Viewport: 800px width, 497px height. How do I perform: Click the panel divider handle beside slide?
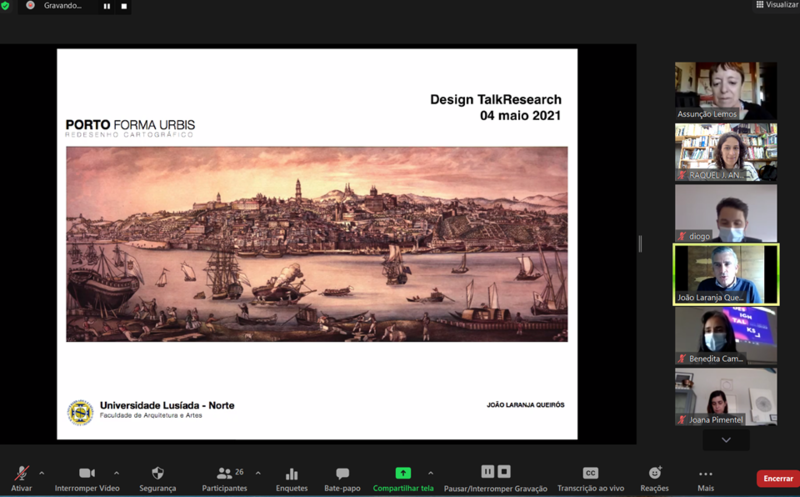pyautogui.click(x=640, y=244)
